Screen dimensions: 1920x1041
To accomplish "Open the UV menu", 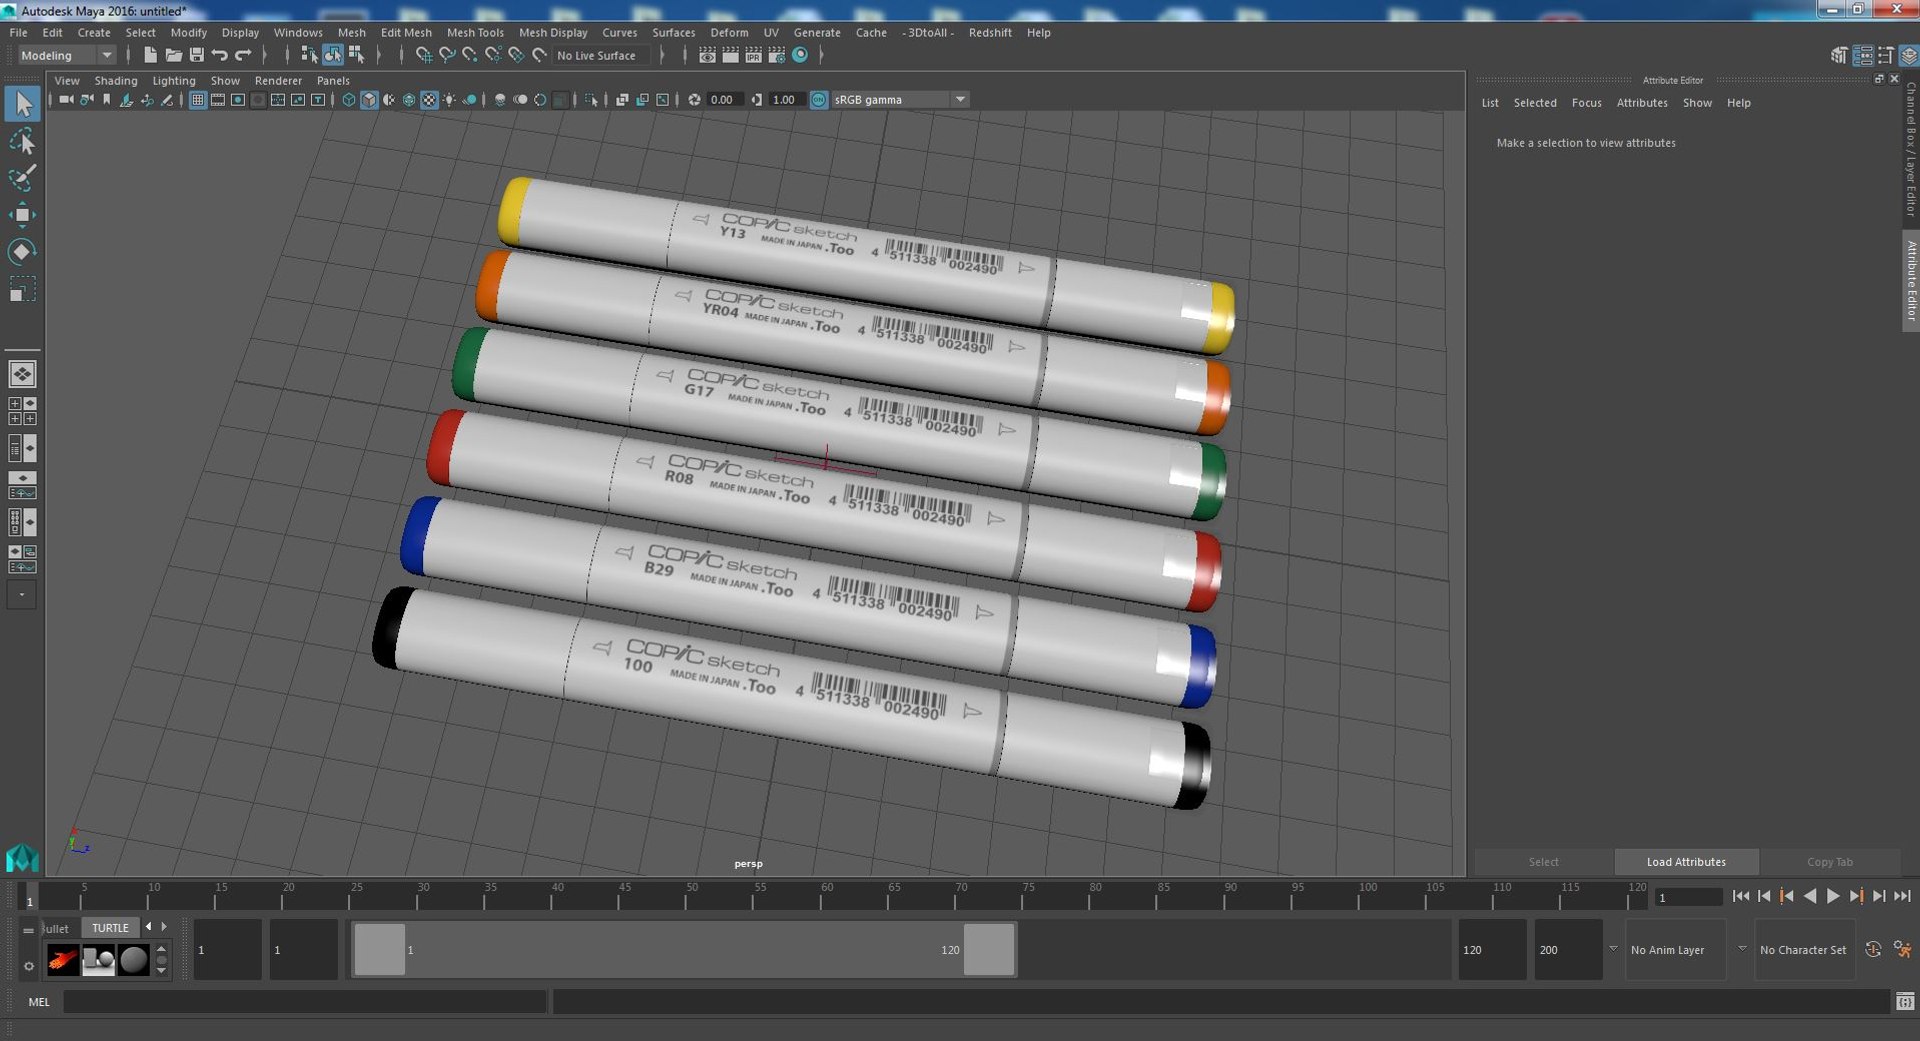I will (771, 33).
